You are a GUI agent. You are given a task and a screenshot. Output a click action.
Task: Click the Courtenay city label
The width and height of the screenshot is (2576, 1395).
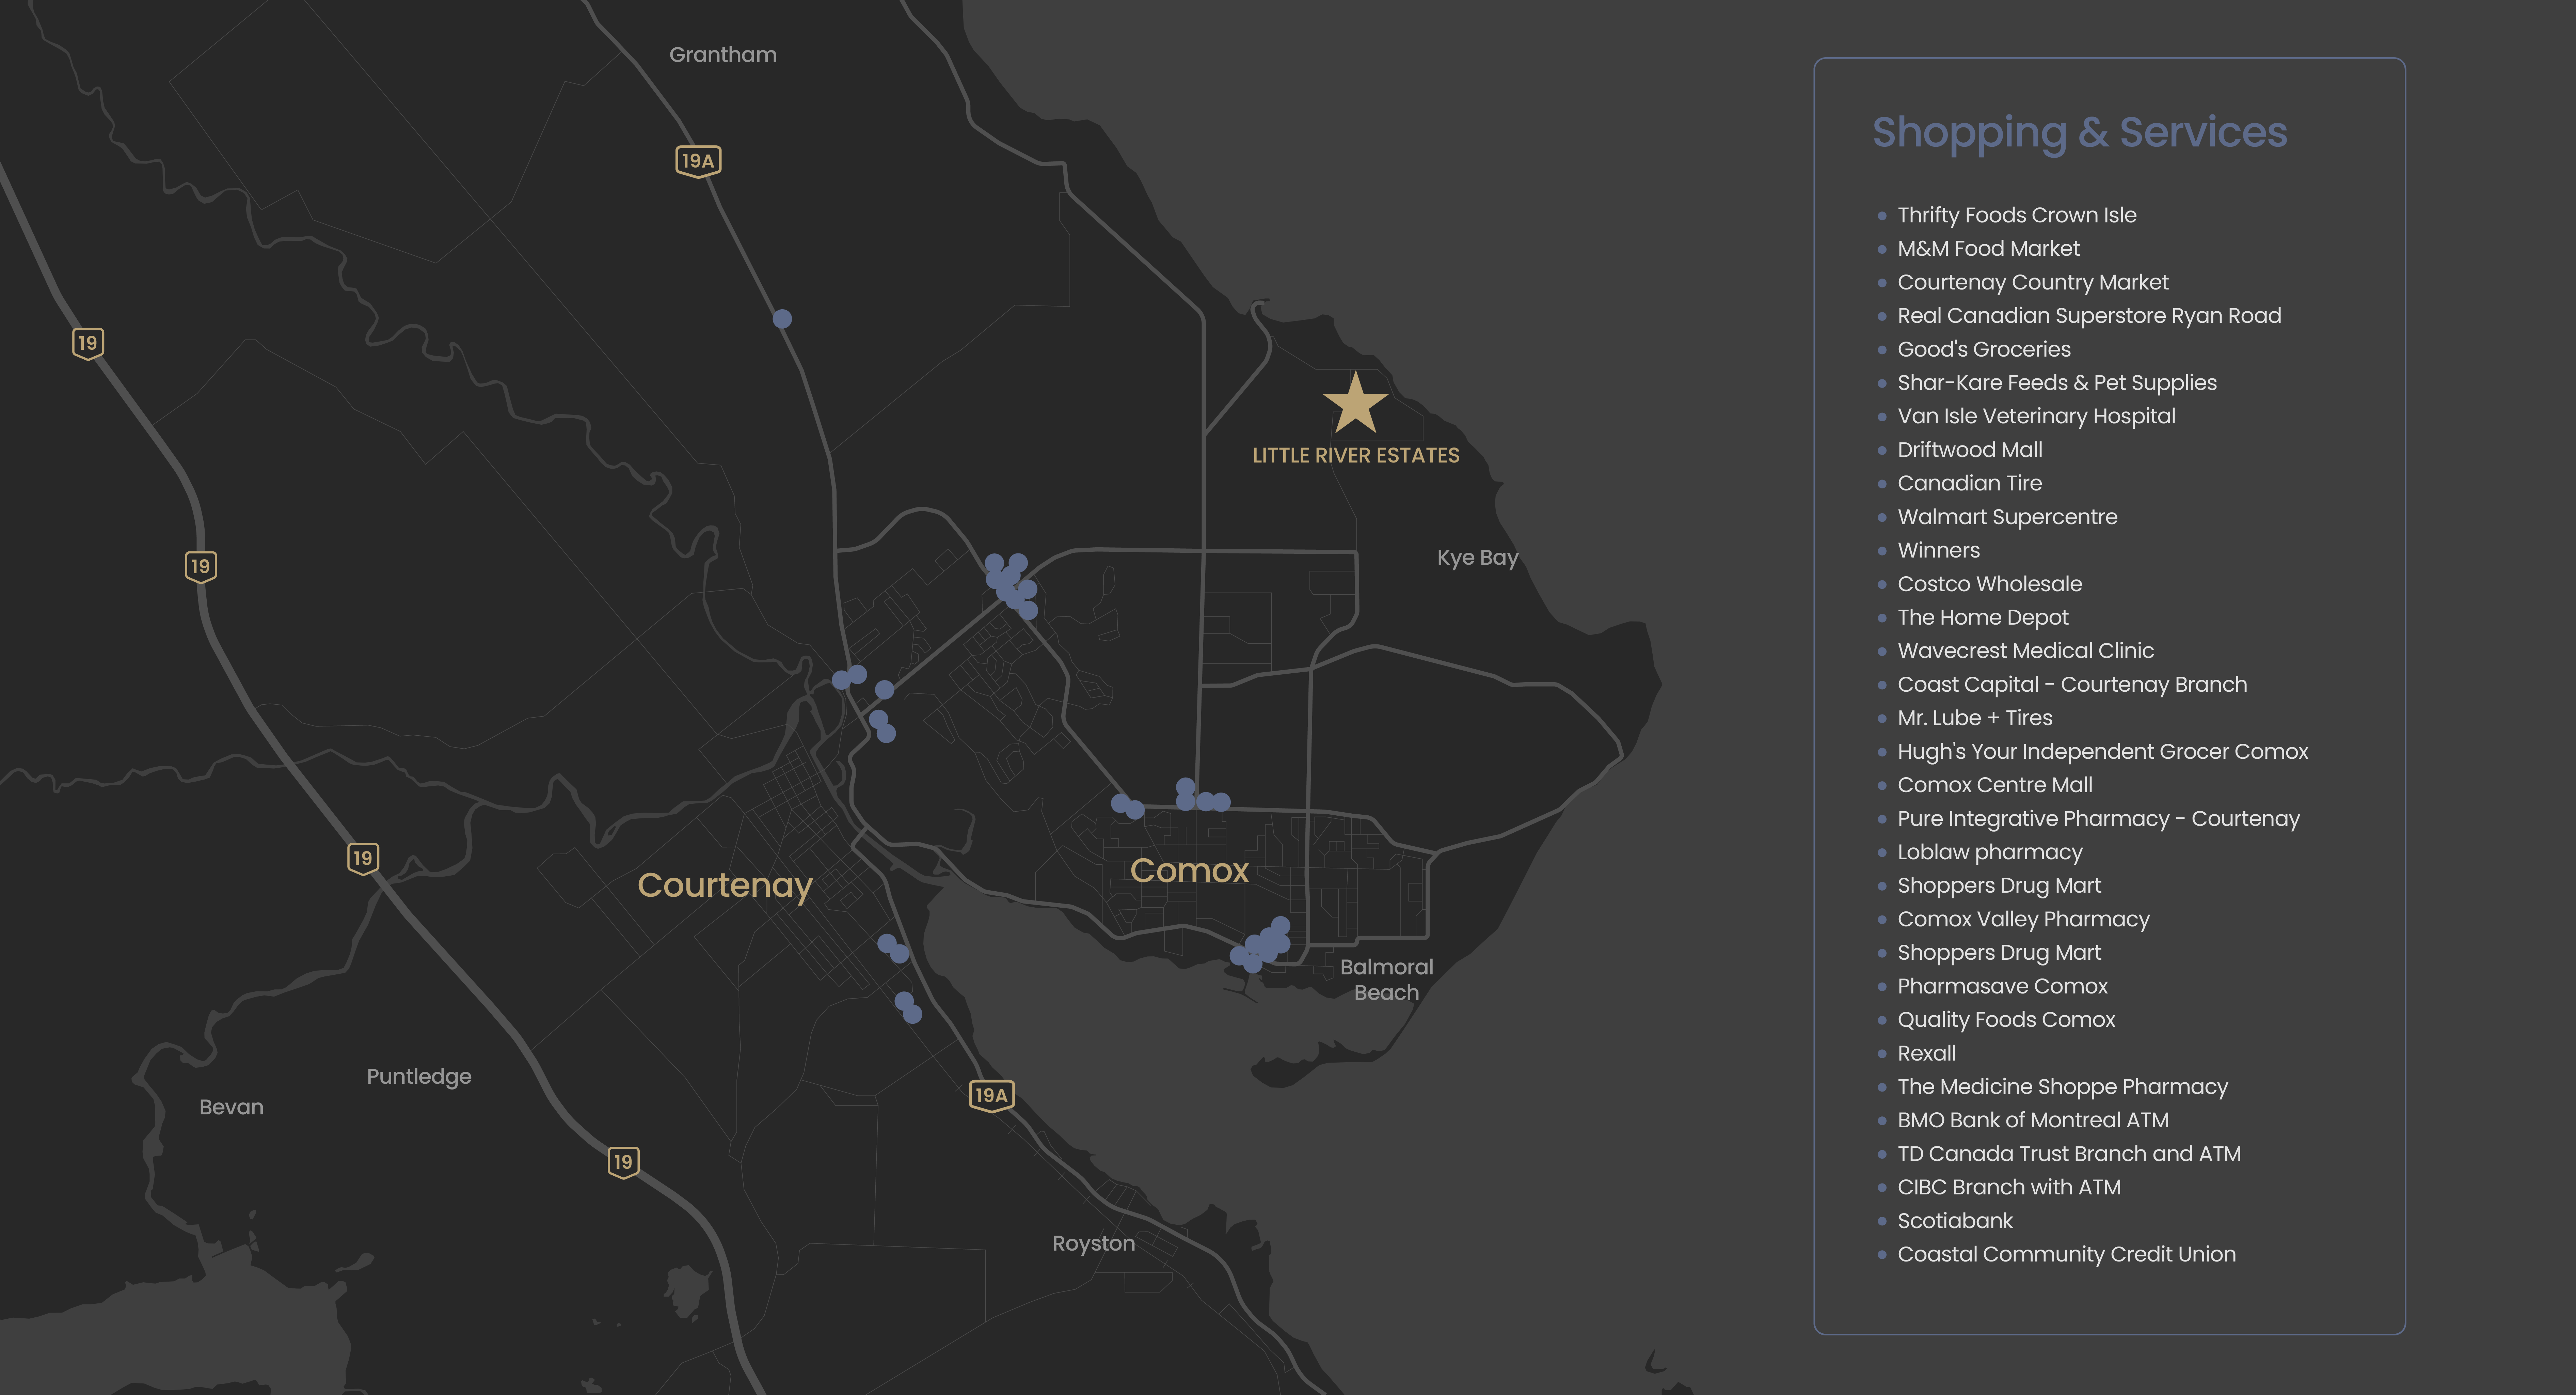725,886
